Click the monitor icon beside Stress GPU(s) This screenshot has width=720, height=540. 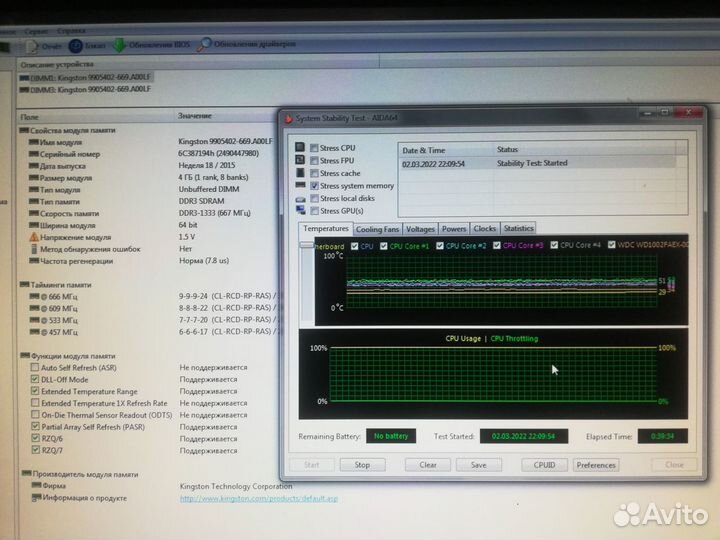click(300, 210)
